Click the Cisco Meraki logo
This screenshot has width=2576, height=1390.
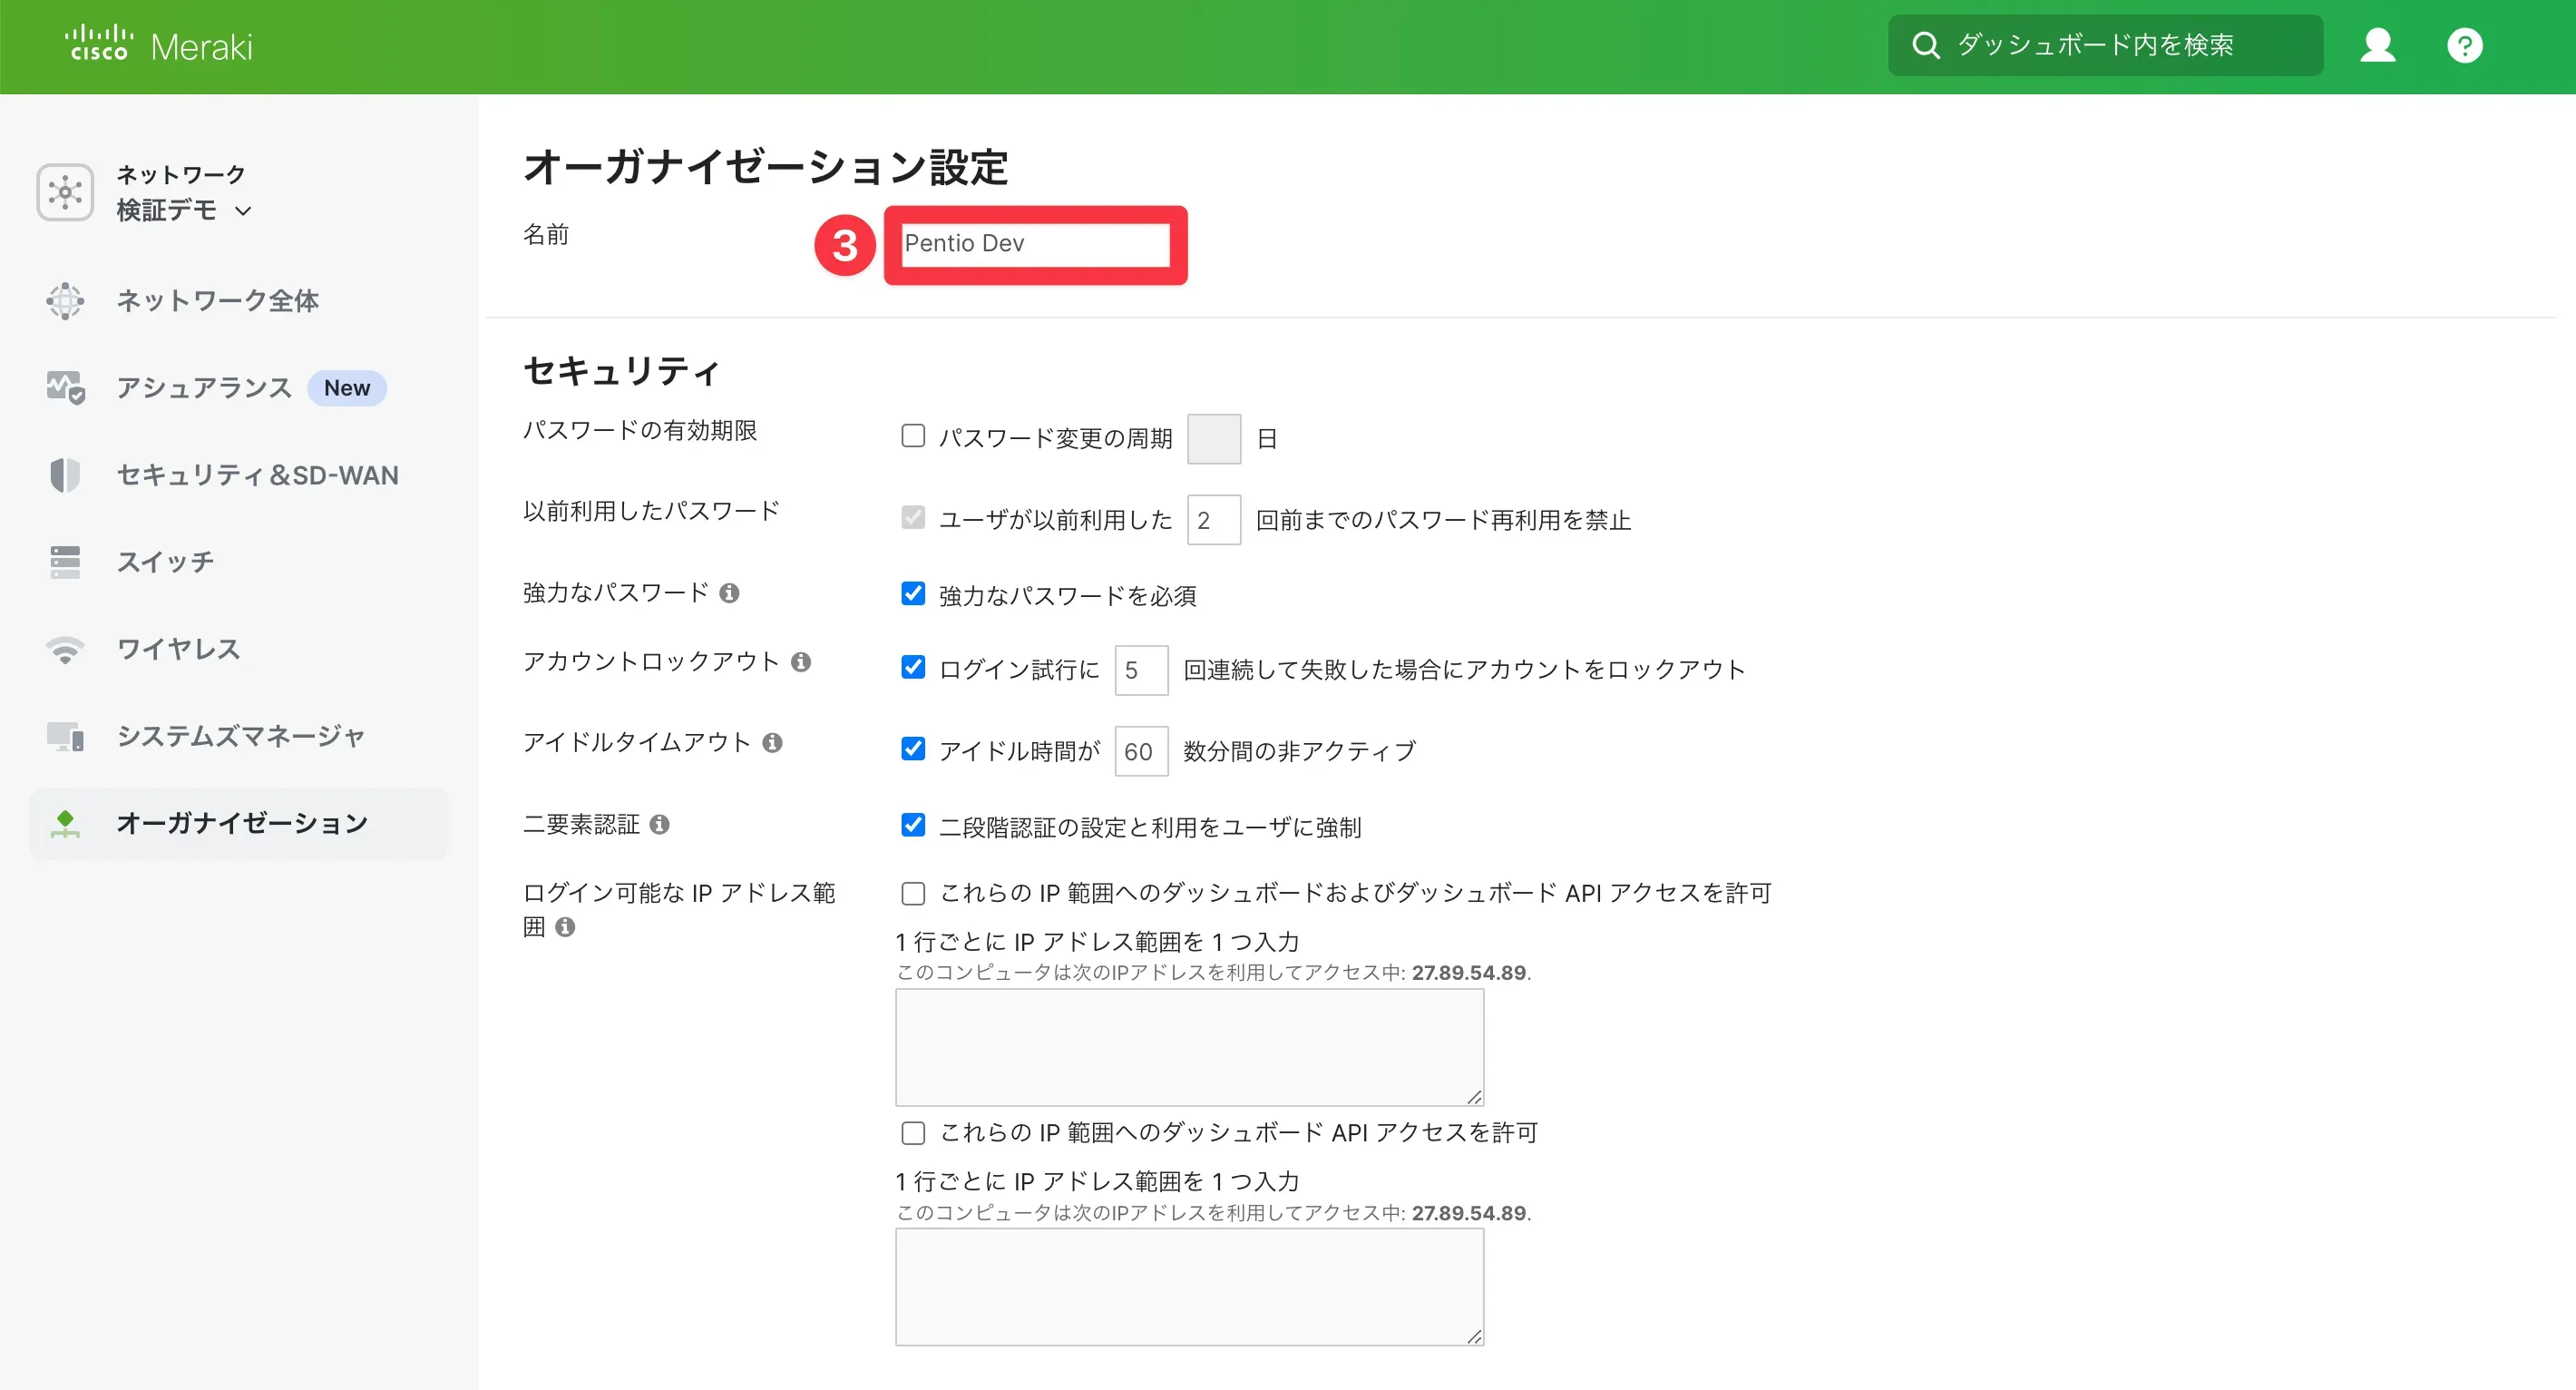(157, 45)
